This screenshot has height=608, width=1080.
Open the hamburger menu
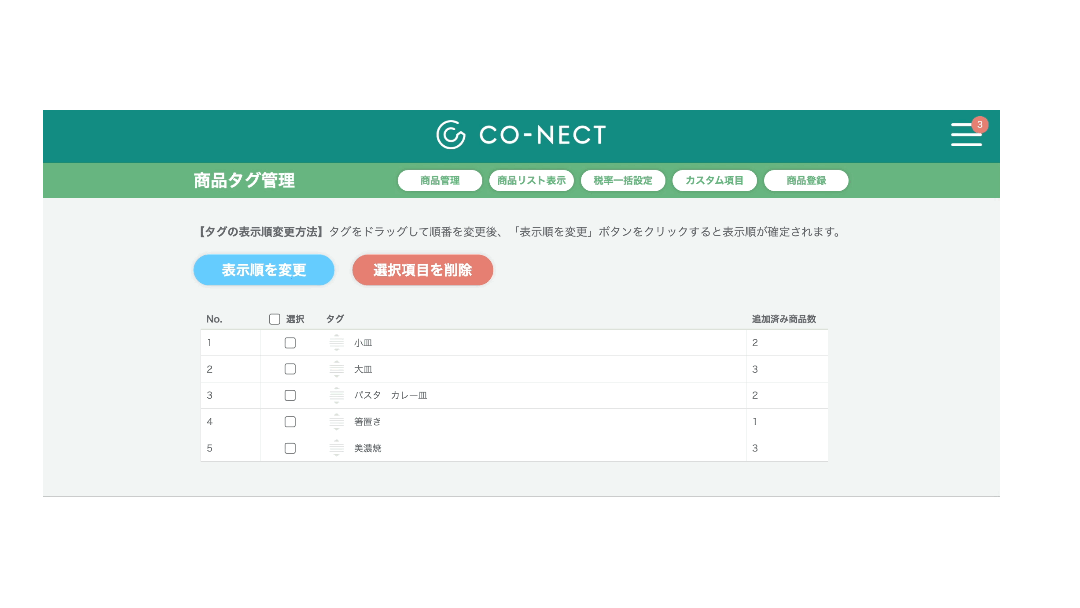tap(966, 134)
